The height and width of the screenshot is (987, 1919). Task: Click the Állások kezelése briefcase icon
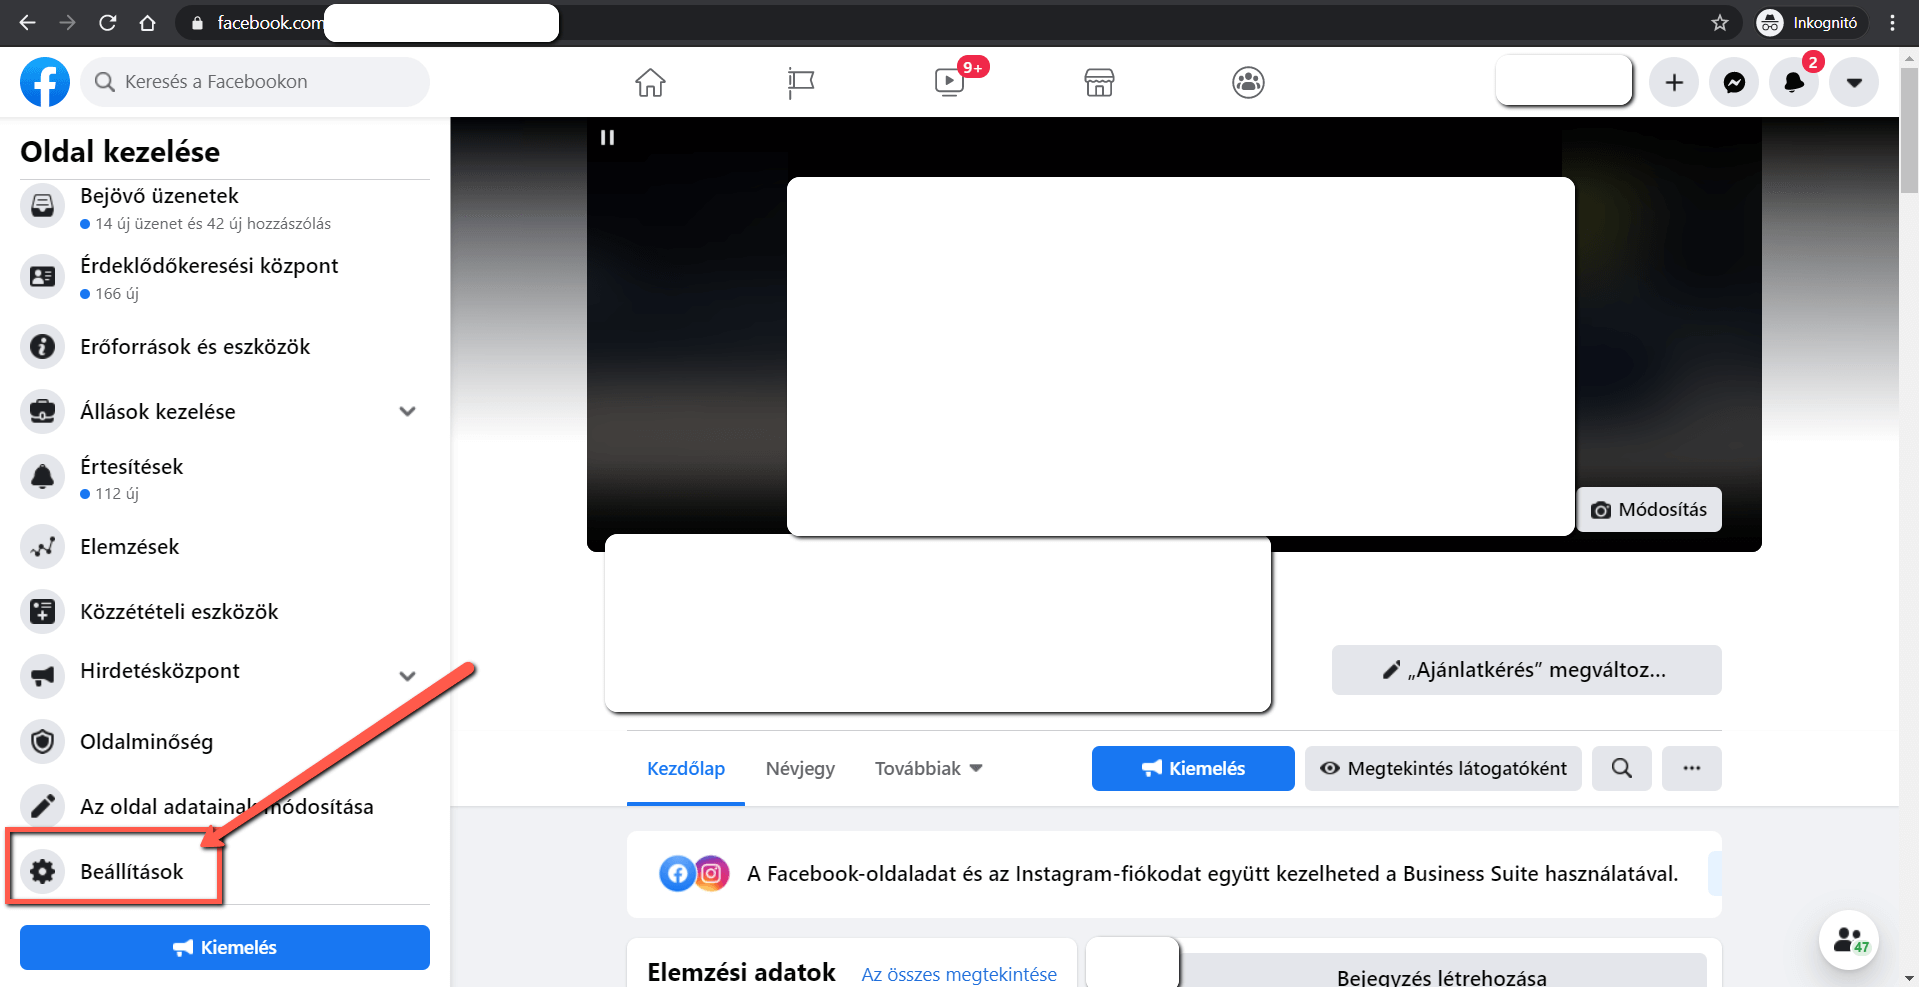(42, 411)
